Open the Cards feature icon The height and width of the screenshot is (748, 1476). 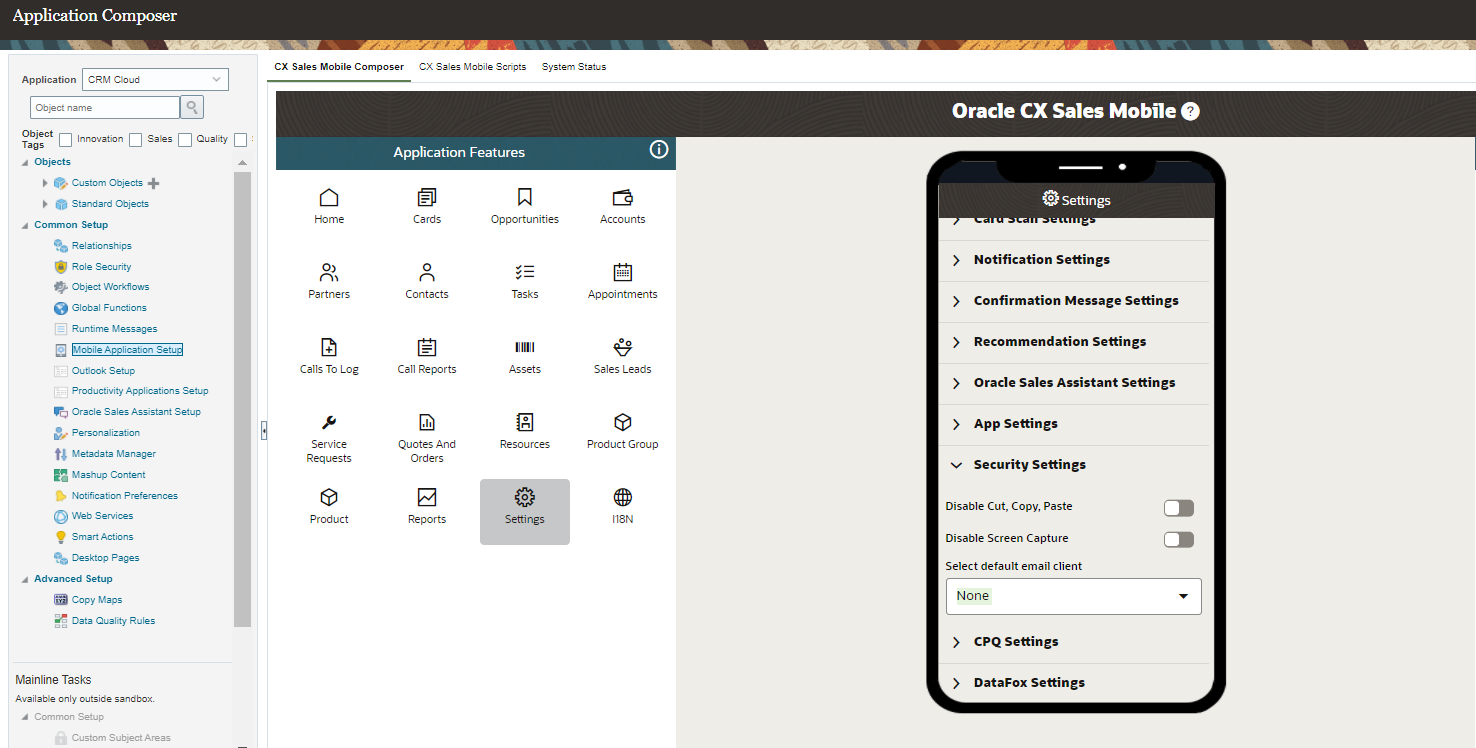point(427,198)
